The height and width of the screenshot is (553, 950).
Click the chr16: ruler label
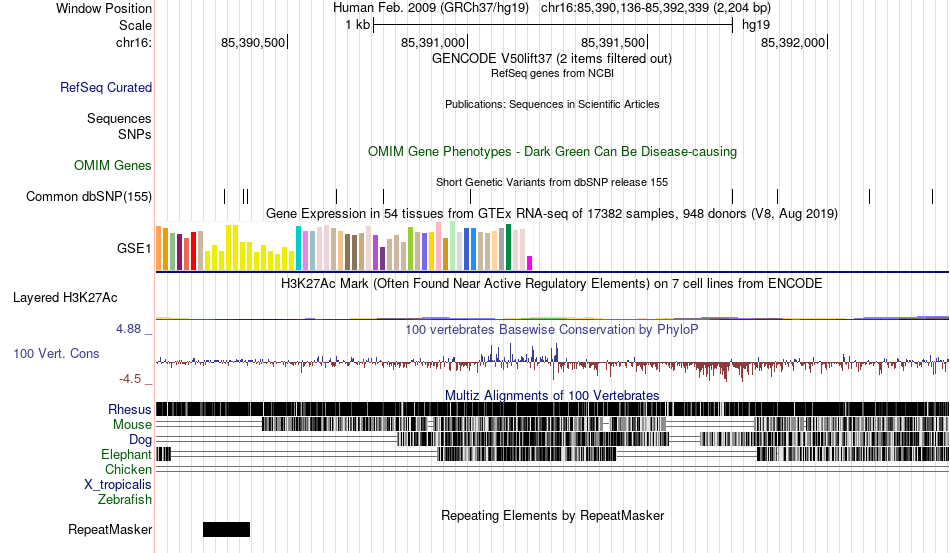pos(134,42)
